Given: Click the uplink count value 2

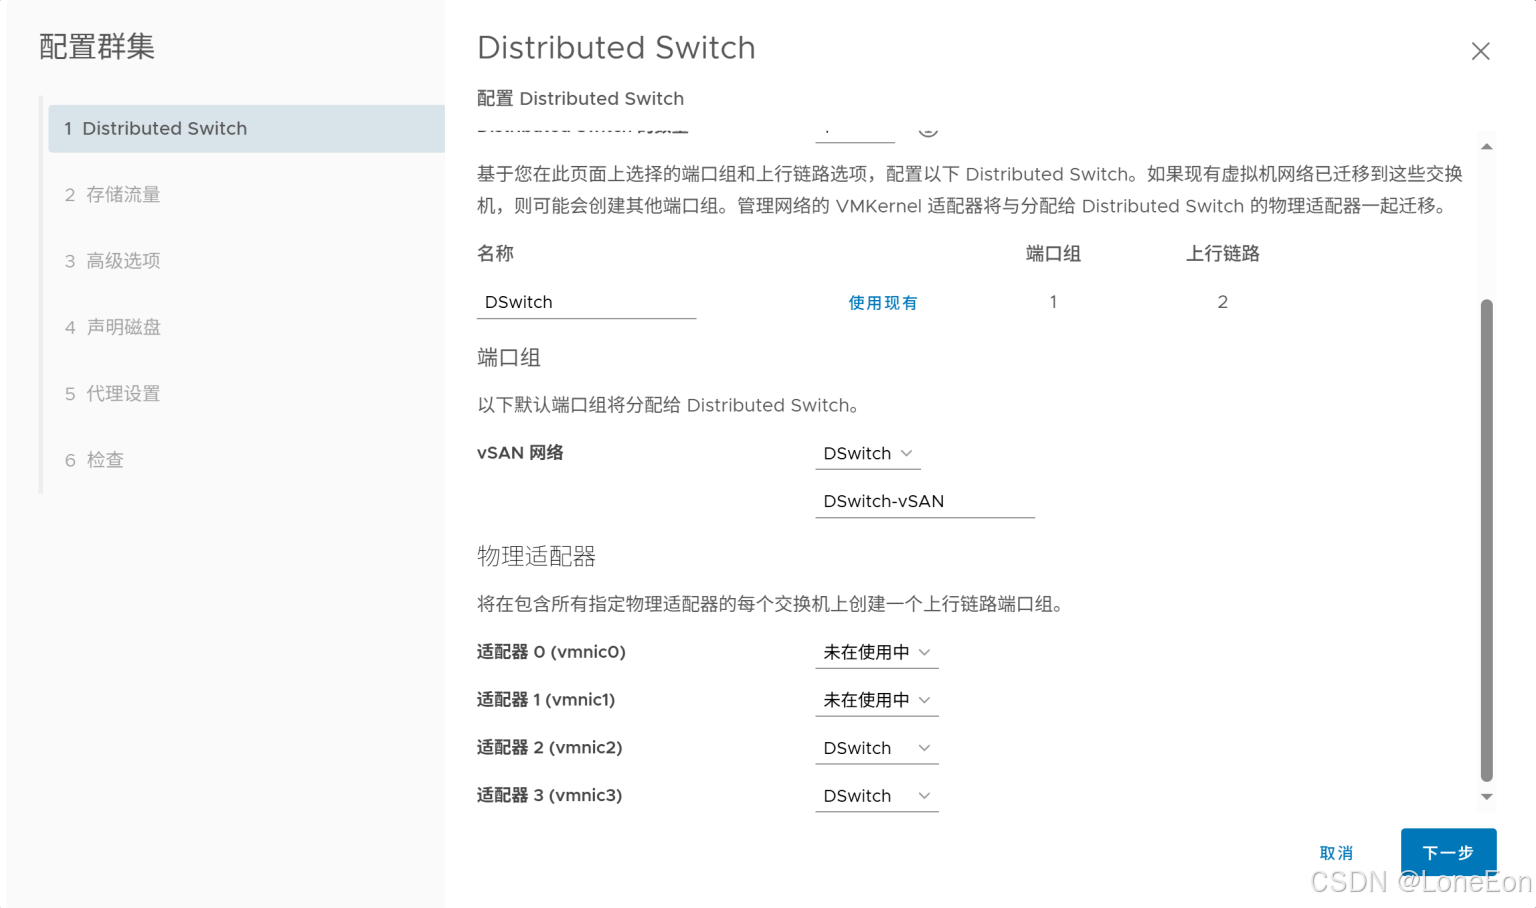Looking at the screenshot, I should (x=1222, y=302).
